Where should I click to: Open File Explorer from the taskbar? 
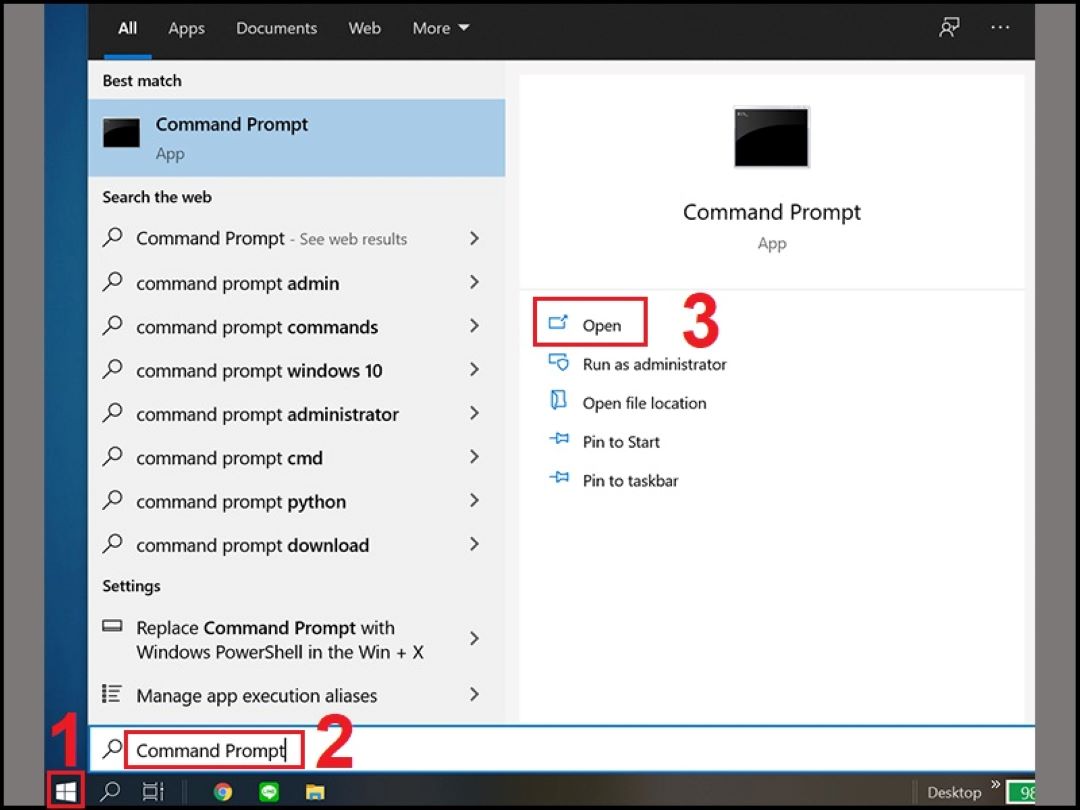point(315,792)
